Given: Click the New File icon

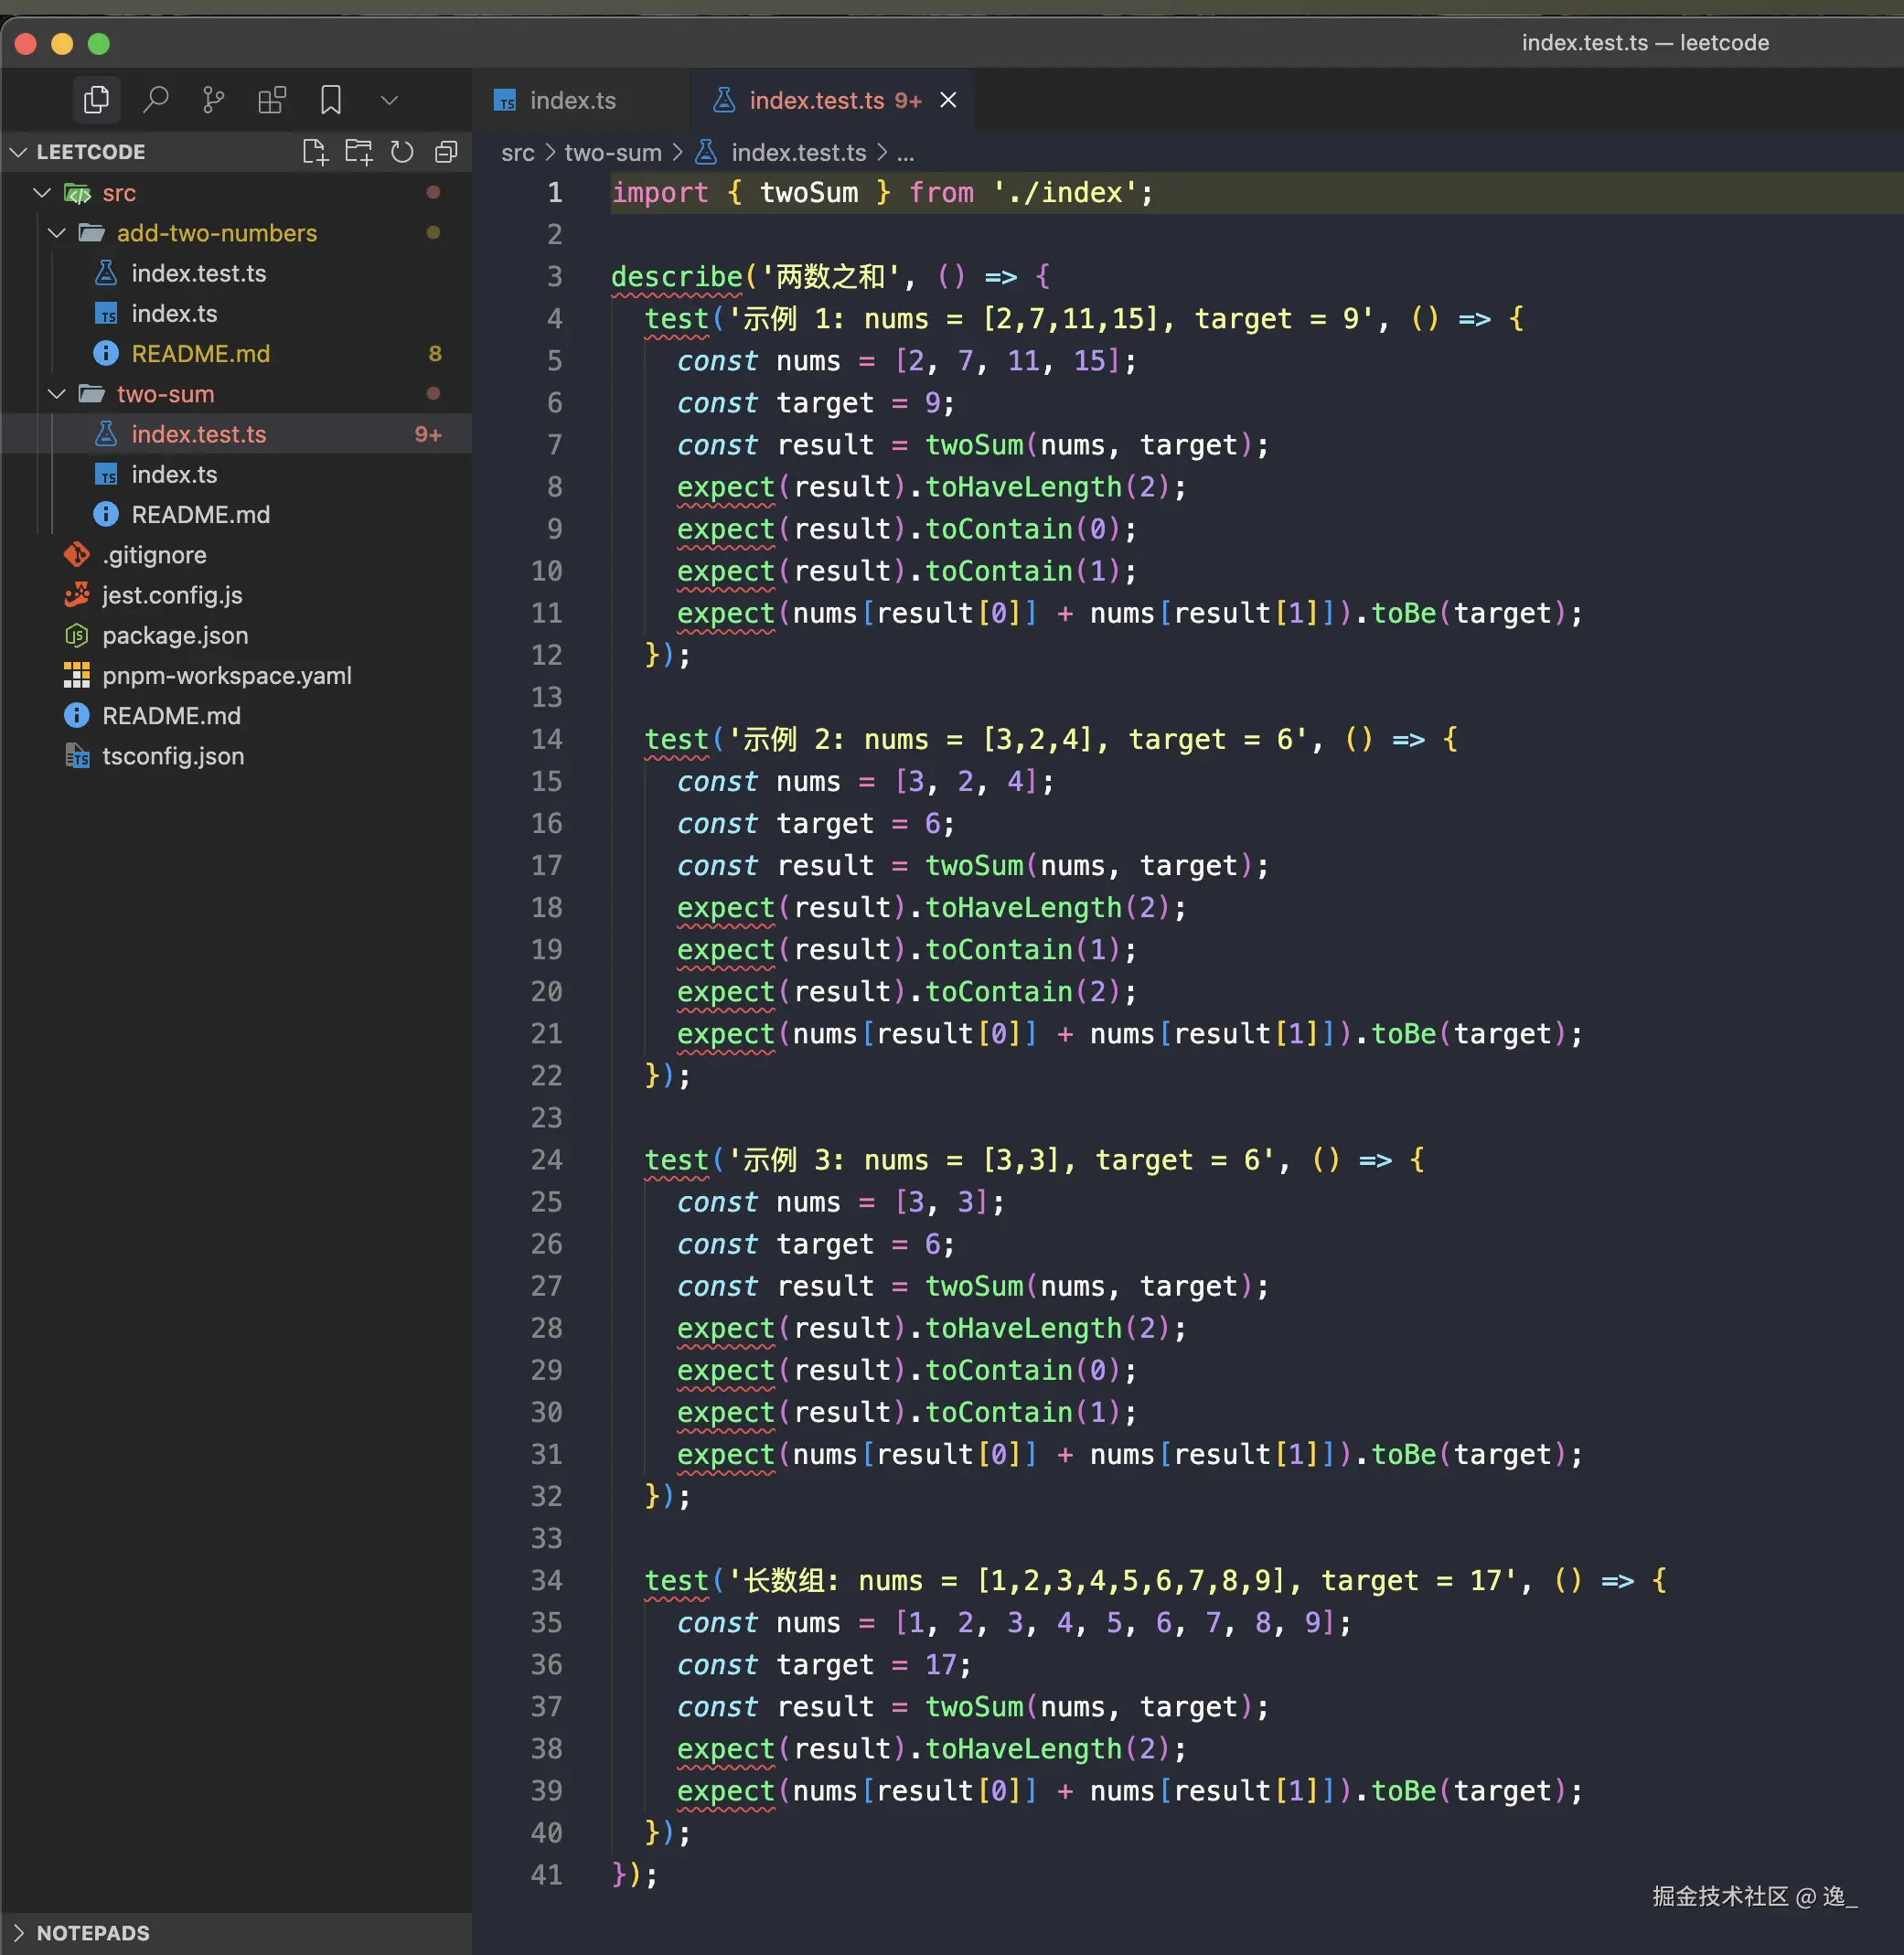Looking at the screenshot, I should click(315, 152).
